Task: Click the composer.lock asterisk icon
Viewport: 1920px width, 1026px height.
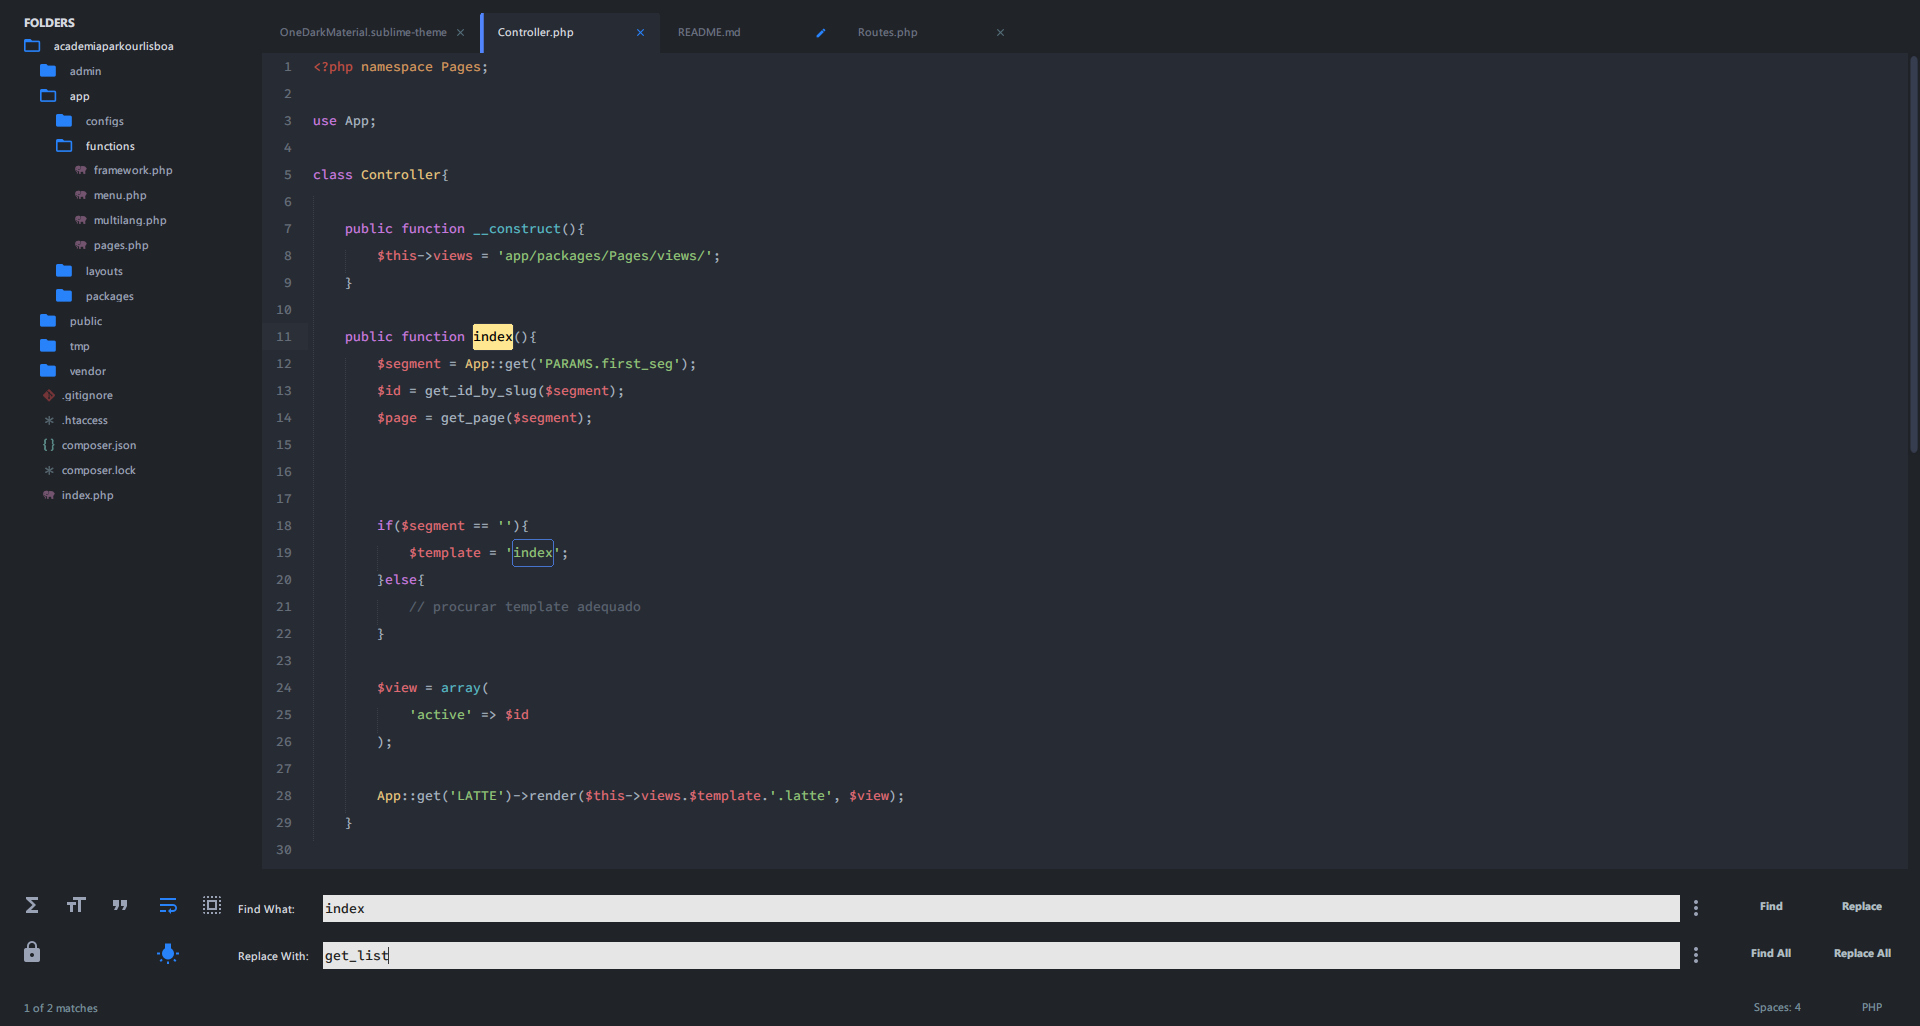Action: (x=49, y=470)
